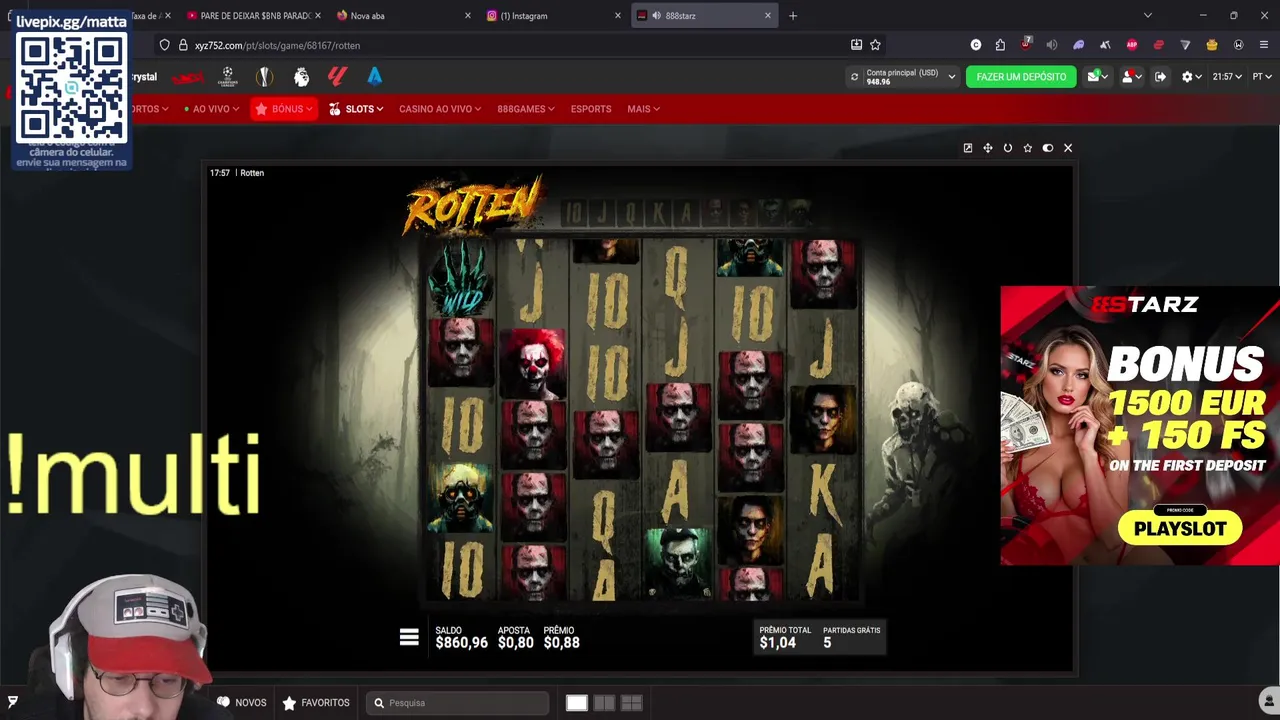Close the 888starz browser tab
Image resolution: width=1280 pixels, height=720 pixels.
tap(768, 16)
